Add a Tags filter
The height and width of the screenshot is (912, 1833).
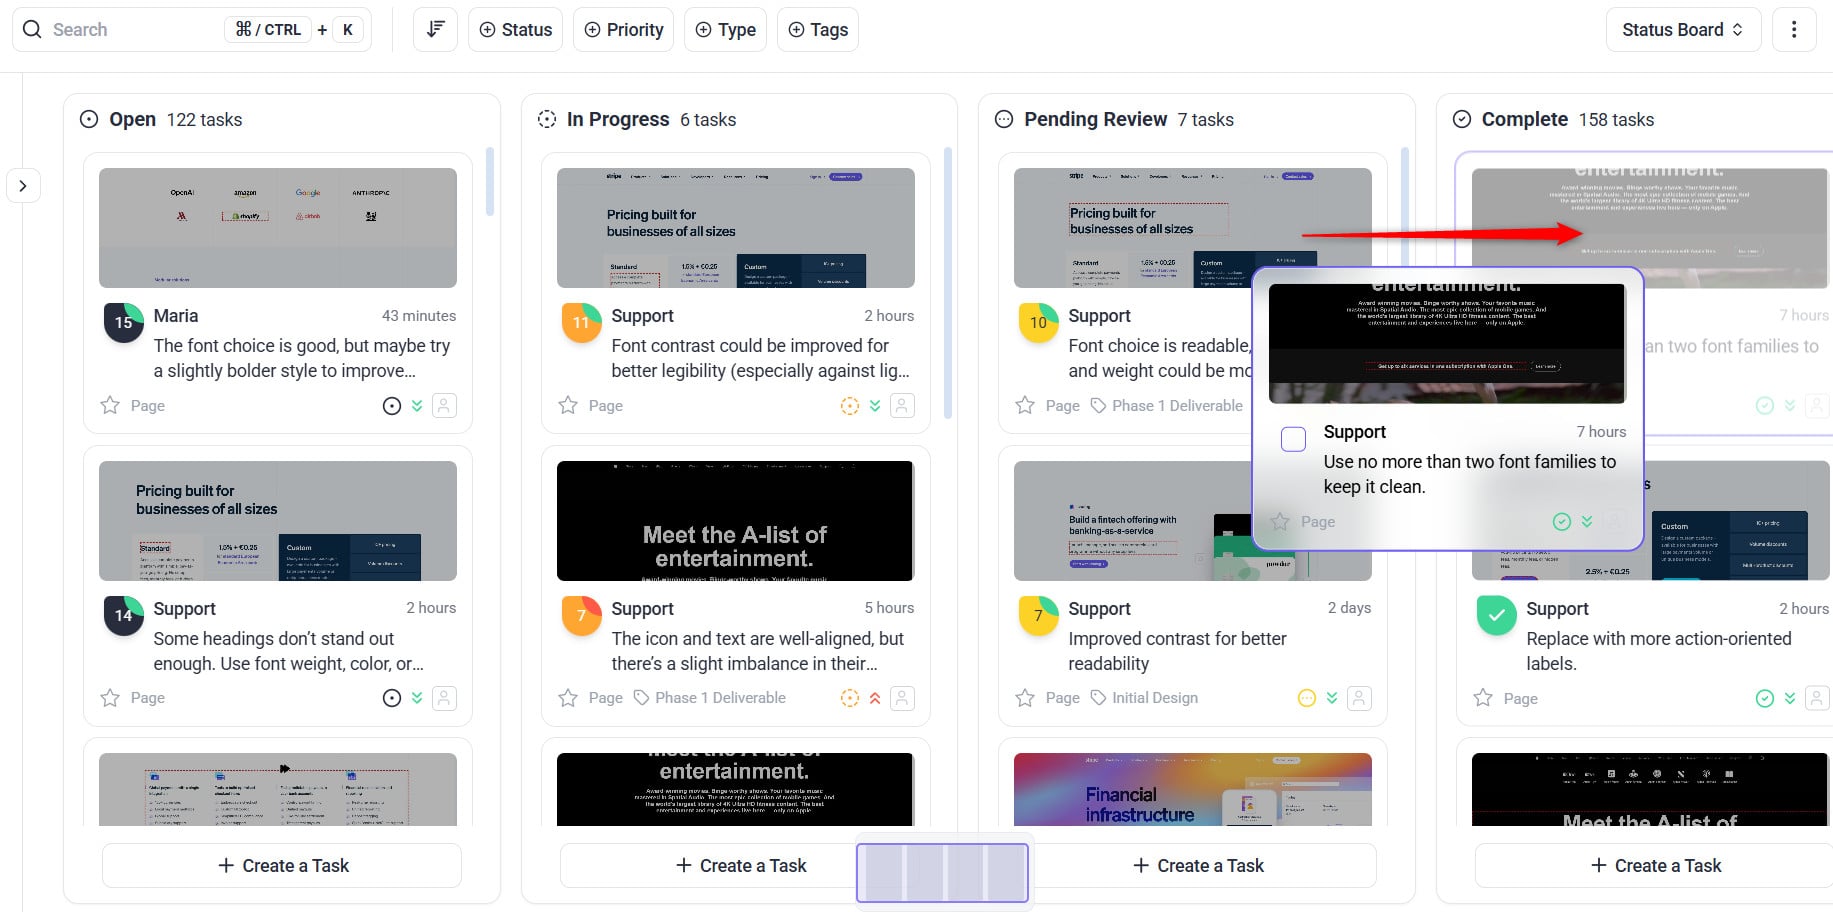coord(818,30)
